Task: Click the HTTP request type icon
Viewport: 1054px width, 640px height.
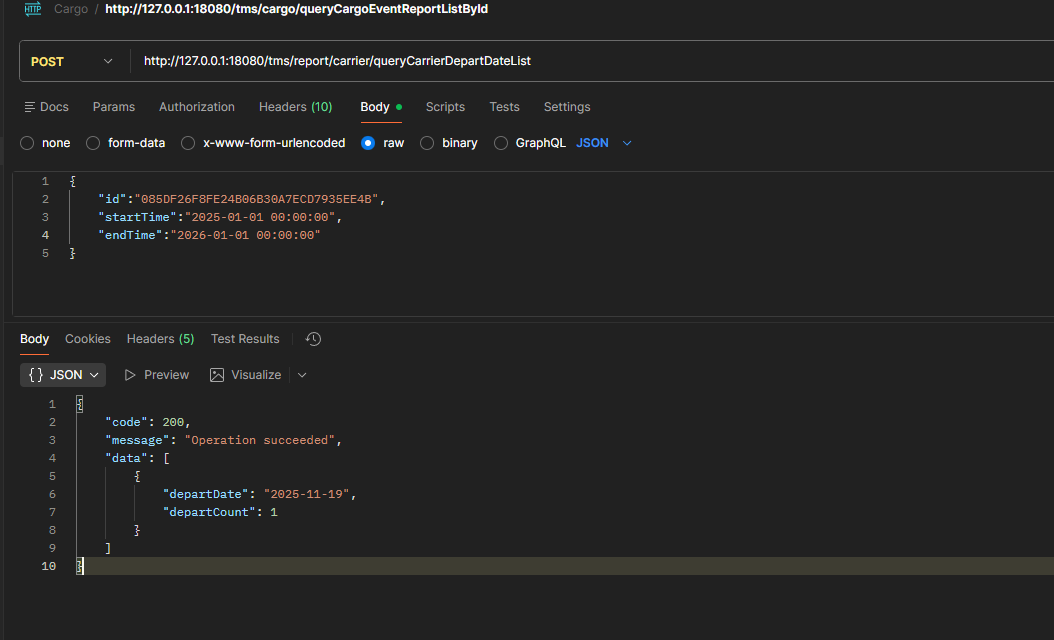Action: click(x=32, y=8)
